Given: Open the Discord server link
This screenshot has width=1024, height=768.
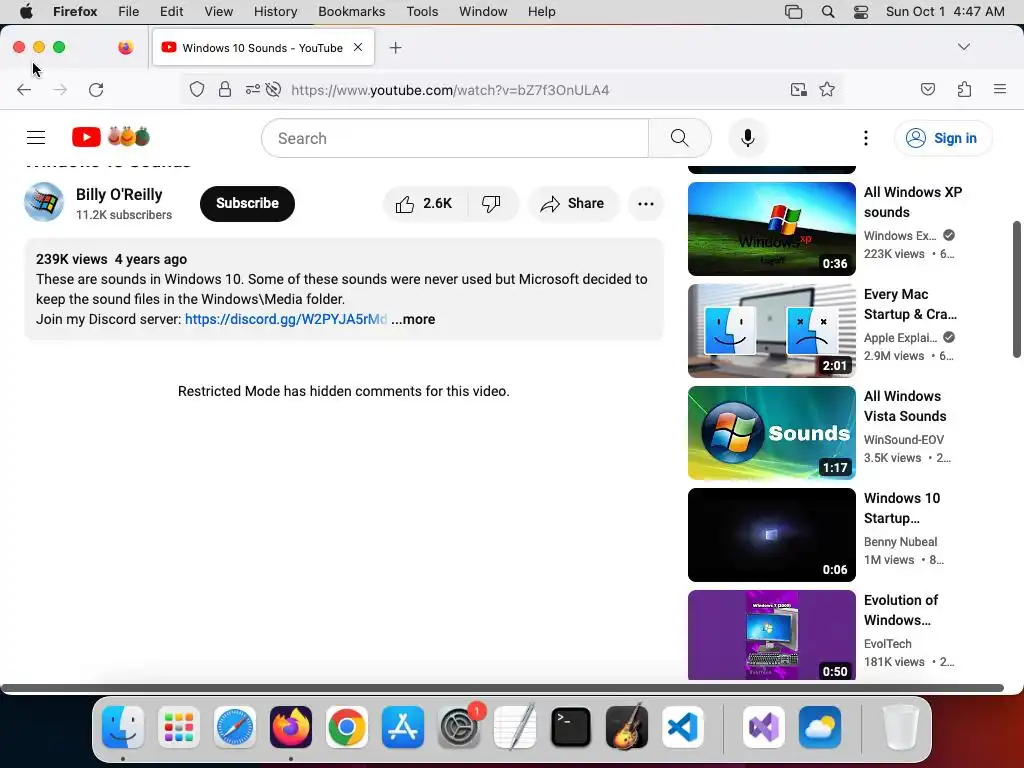Looking at the screenshot, I should [285, 319].
